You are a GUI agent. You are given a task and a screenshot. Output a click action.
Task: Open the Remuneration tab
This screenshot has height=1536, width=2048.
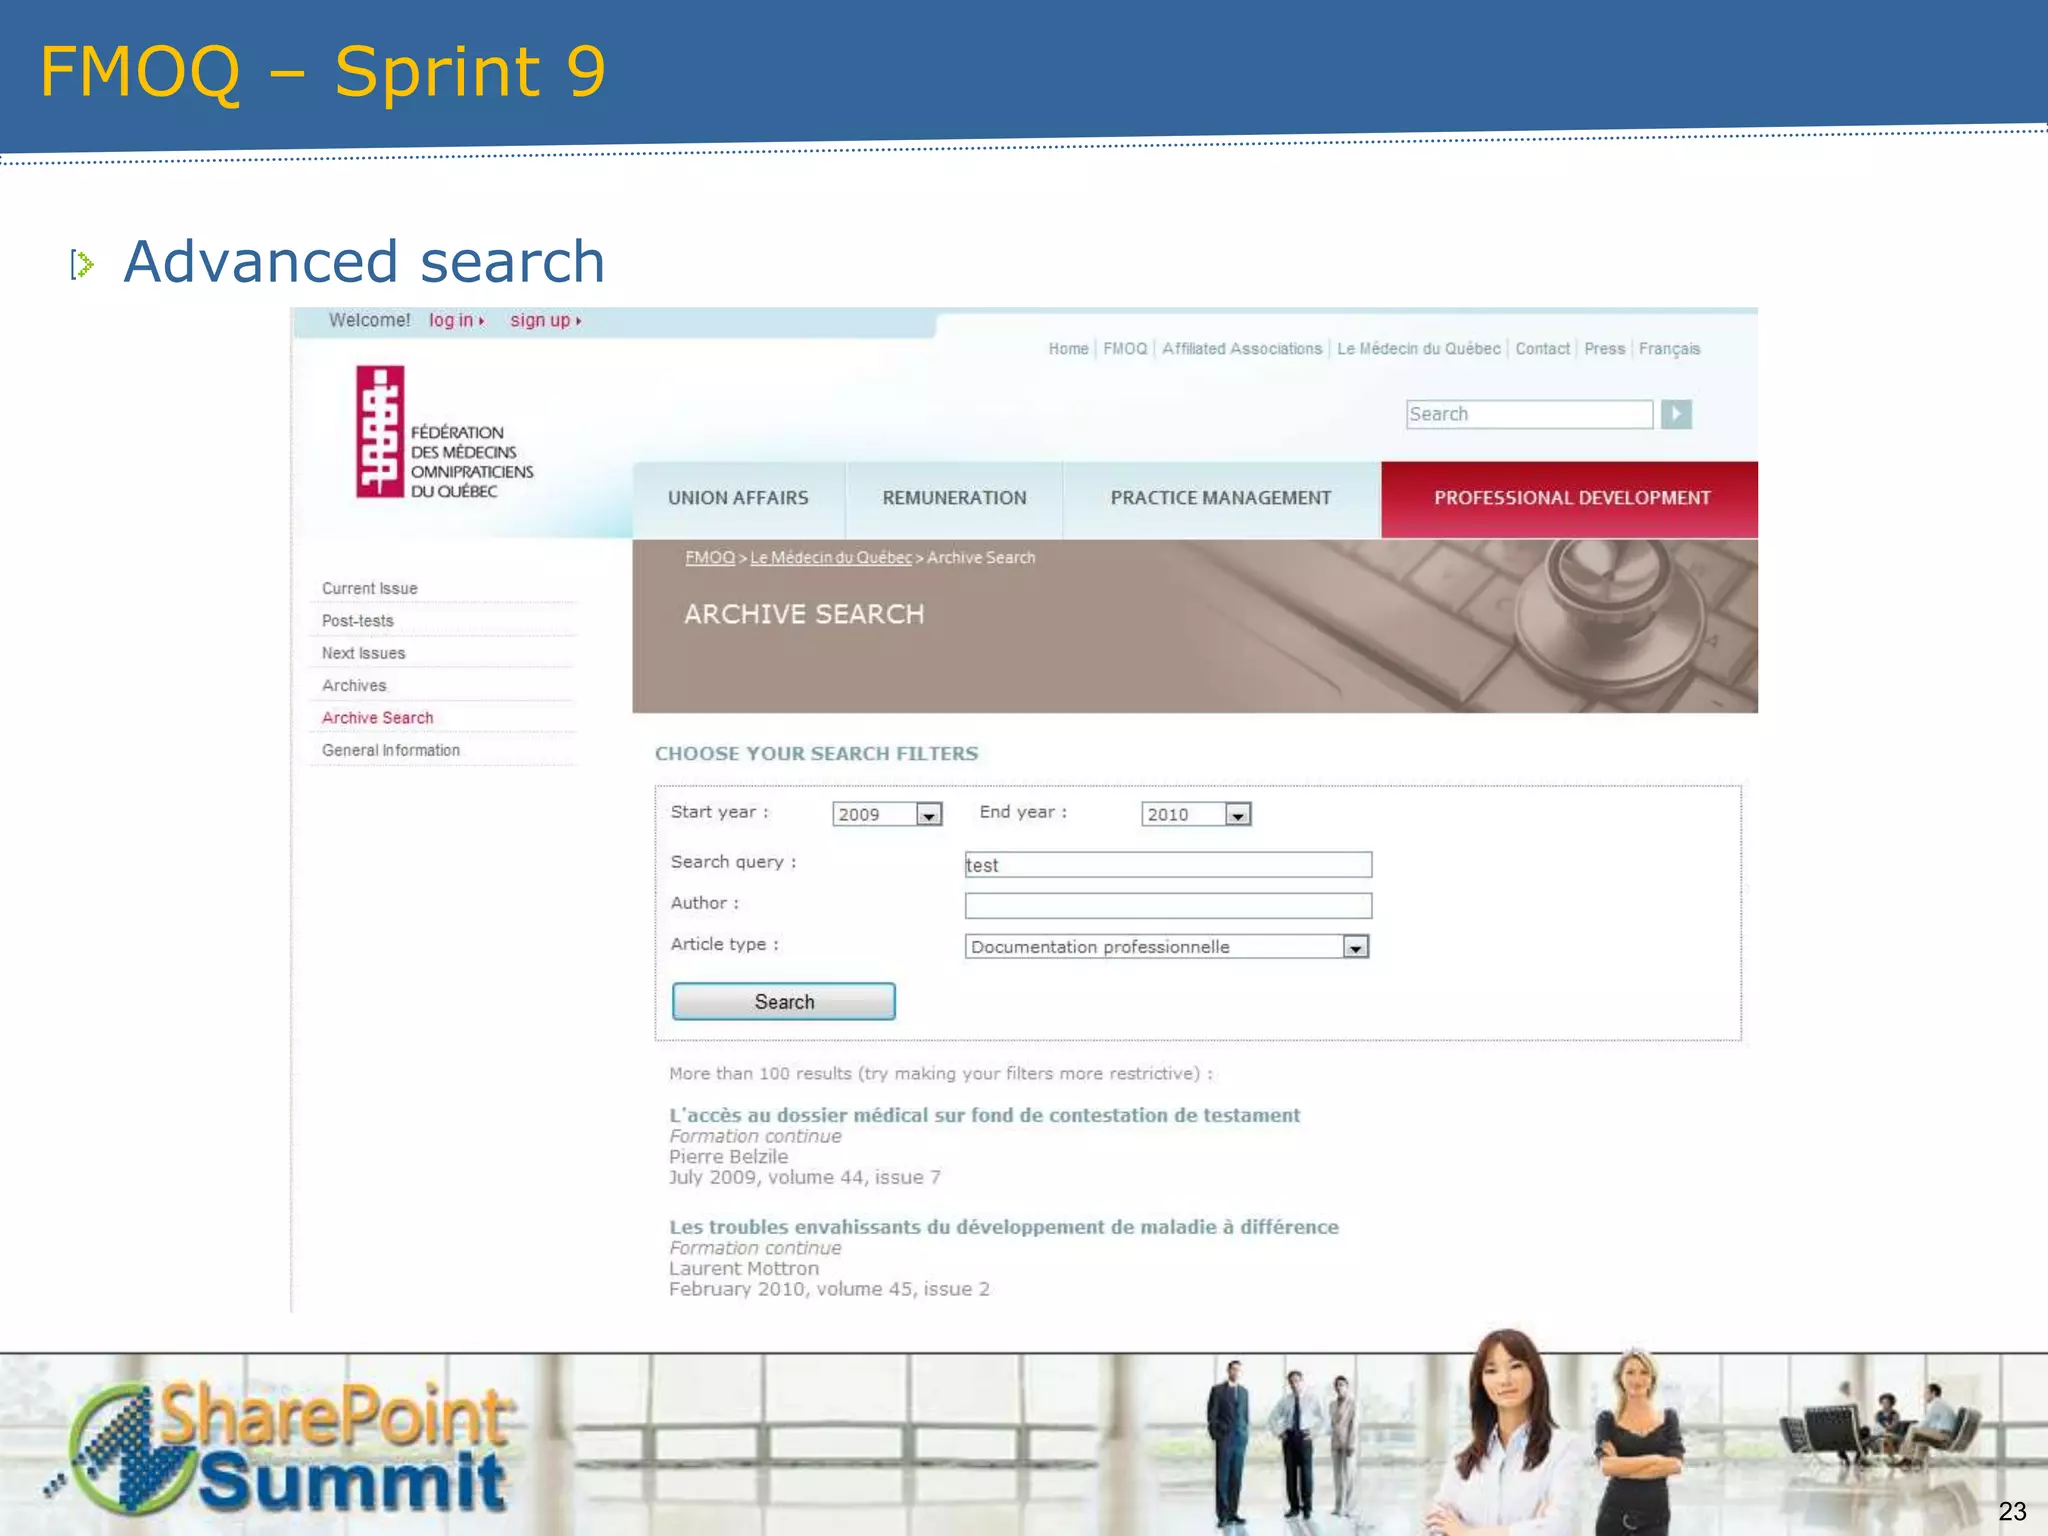(x=954, y=498)
